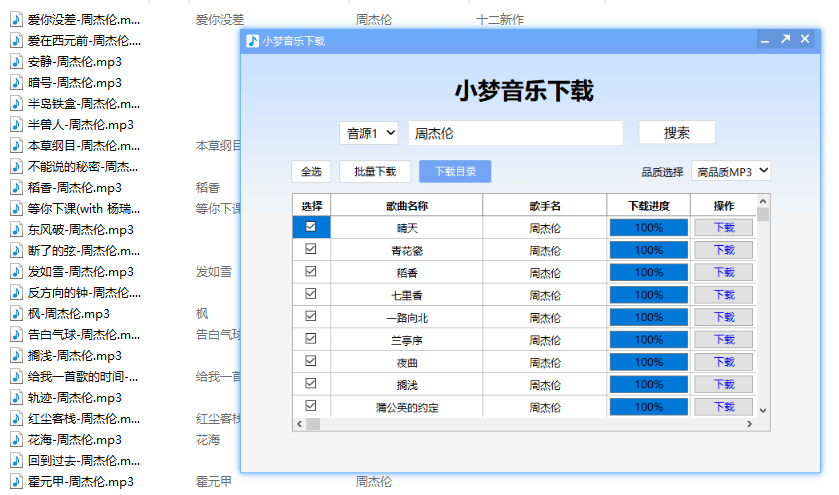Click the 100% progress bar for 夜曲
839x495 pixels.
(648, 362)
